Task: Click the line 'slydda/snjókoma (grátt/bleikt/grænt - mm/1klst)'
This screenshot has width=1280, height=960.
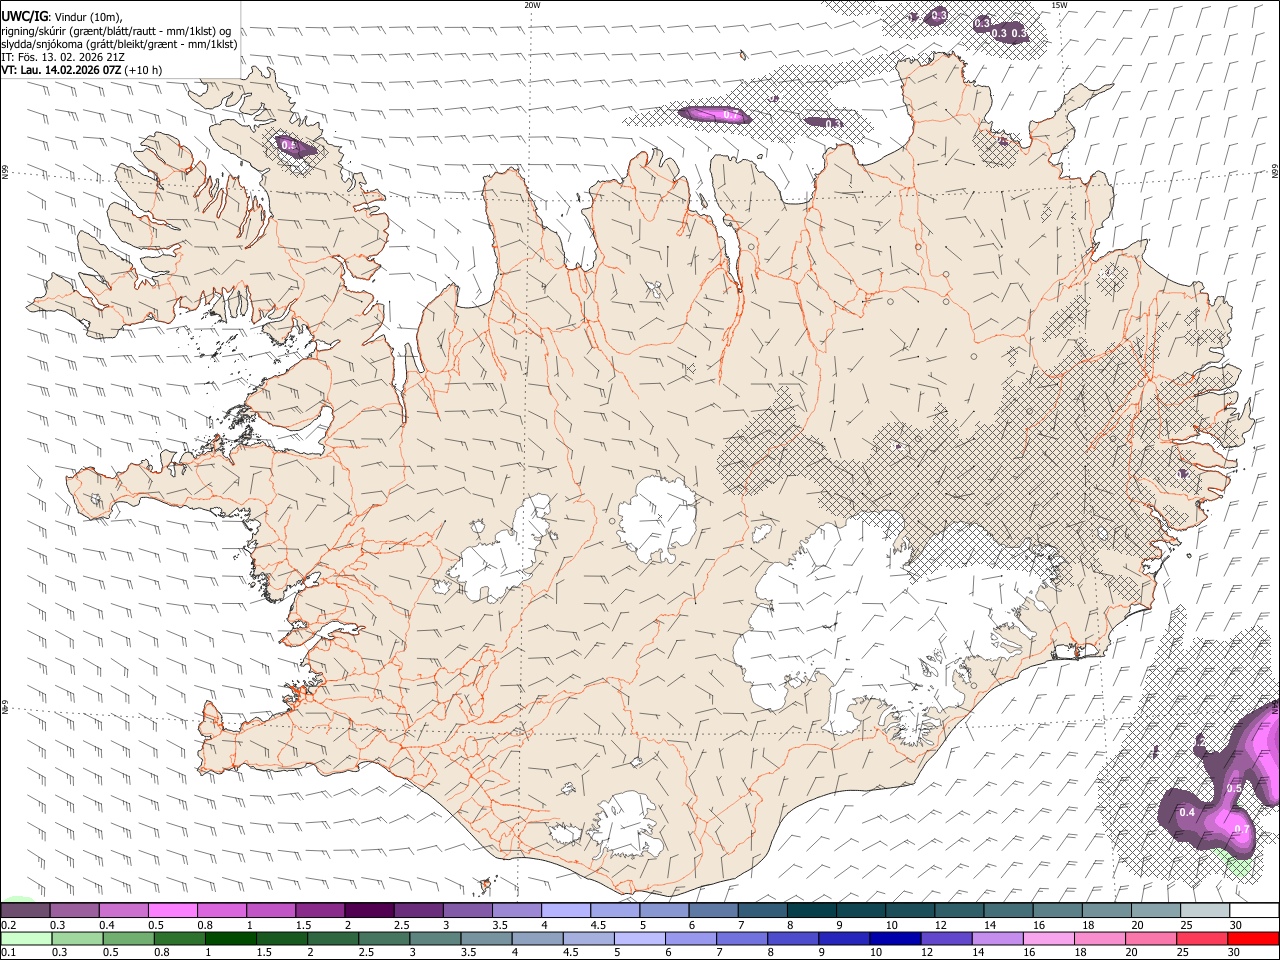Action: click(x=119, y=44)
